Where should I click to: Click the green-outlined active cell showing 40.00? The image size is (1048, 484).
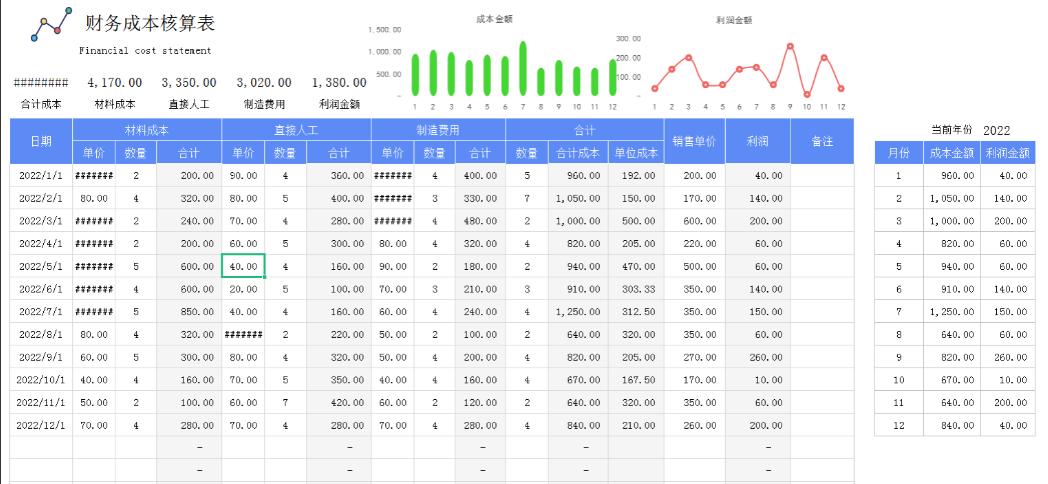click(243, 267)
